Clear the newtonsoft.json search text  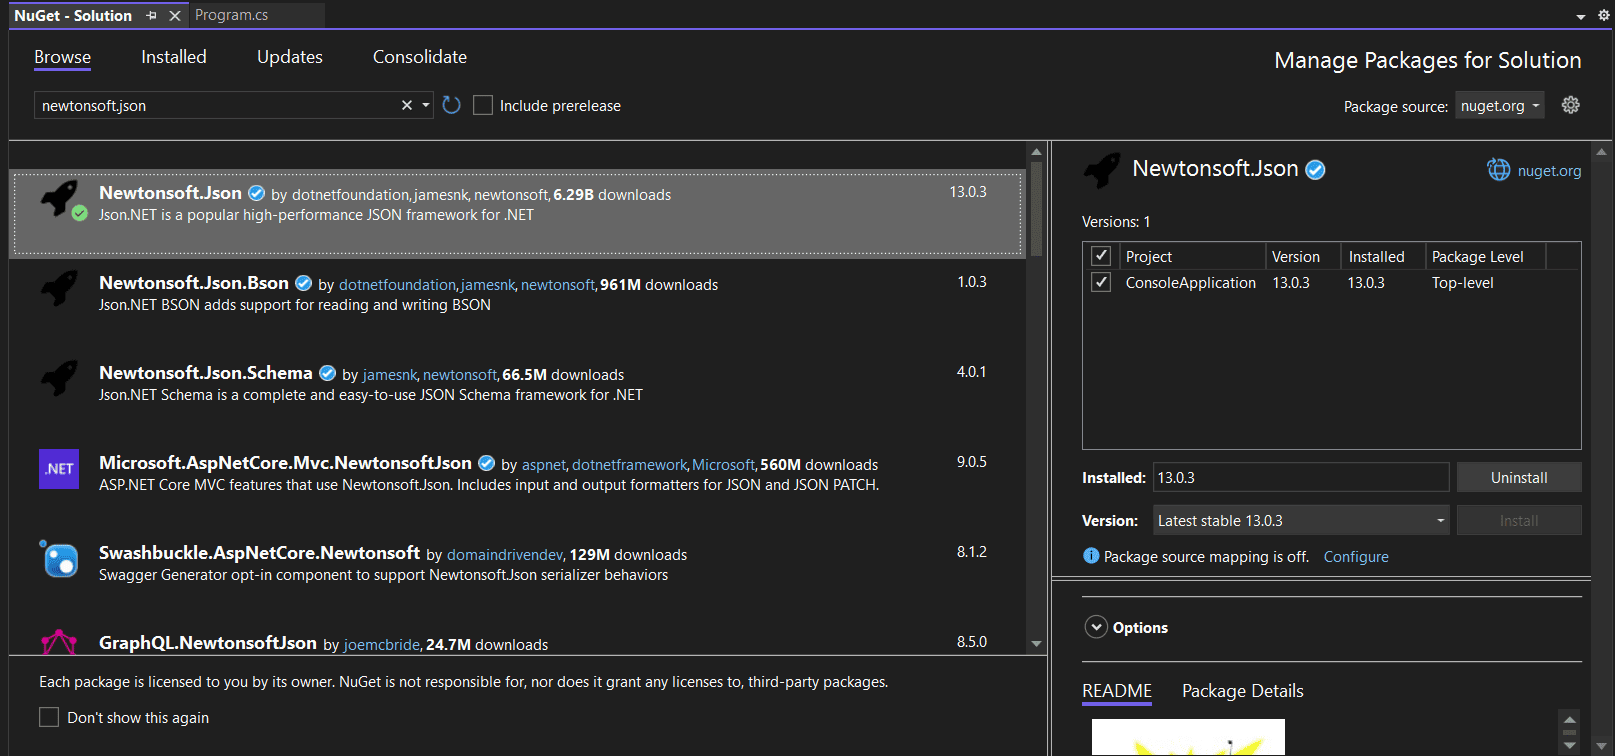(x=407, y=105)
